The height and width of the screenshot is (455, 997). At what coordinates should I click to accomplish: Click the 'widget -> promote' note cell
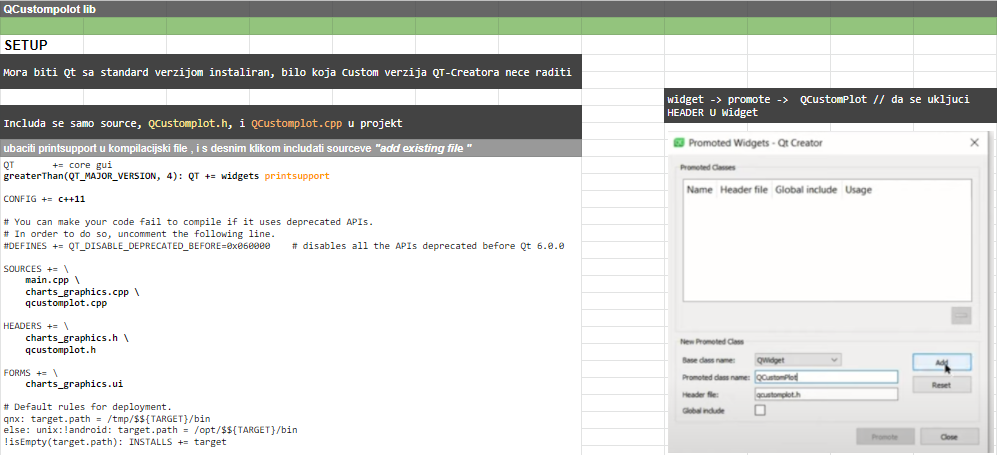(830, 106)
